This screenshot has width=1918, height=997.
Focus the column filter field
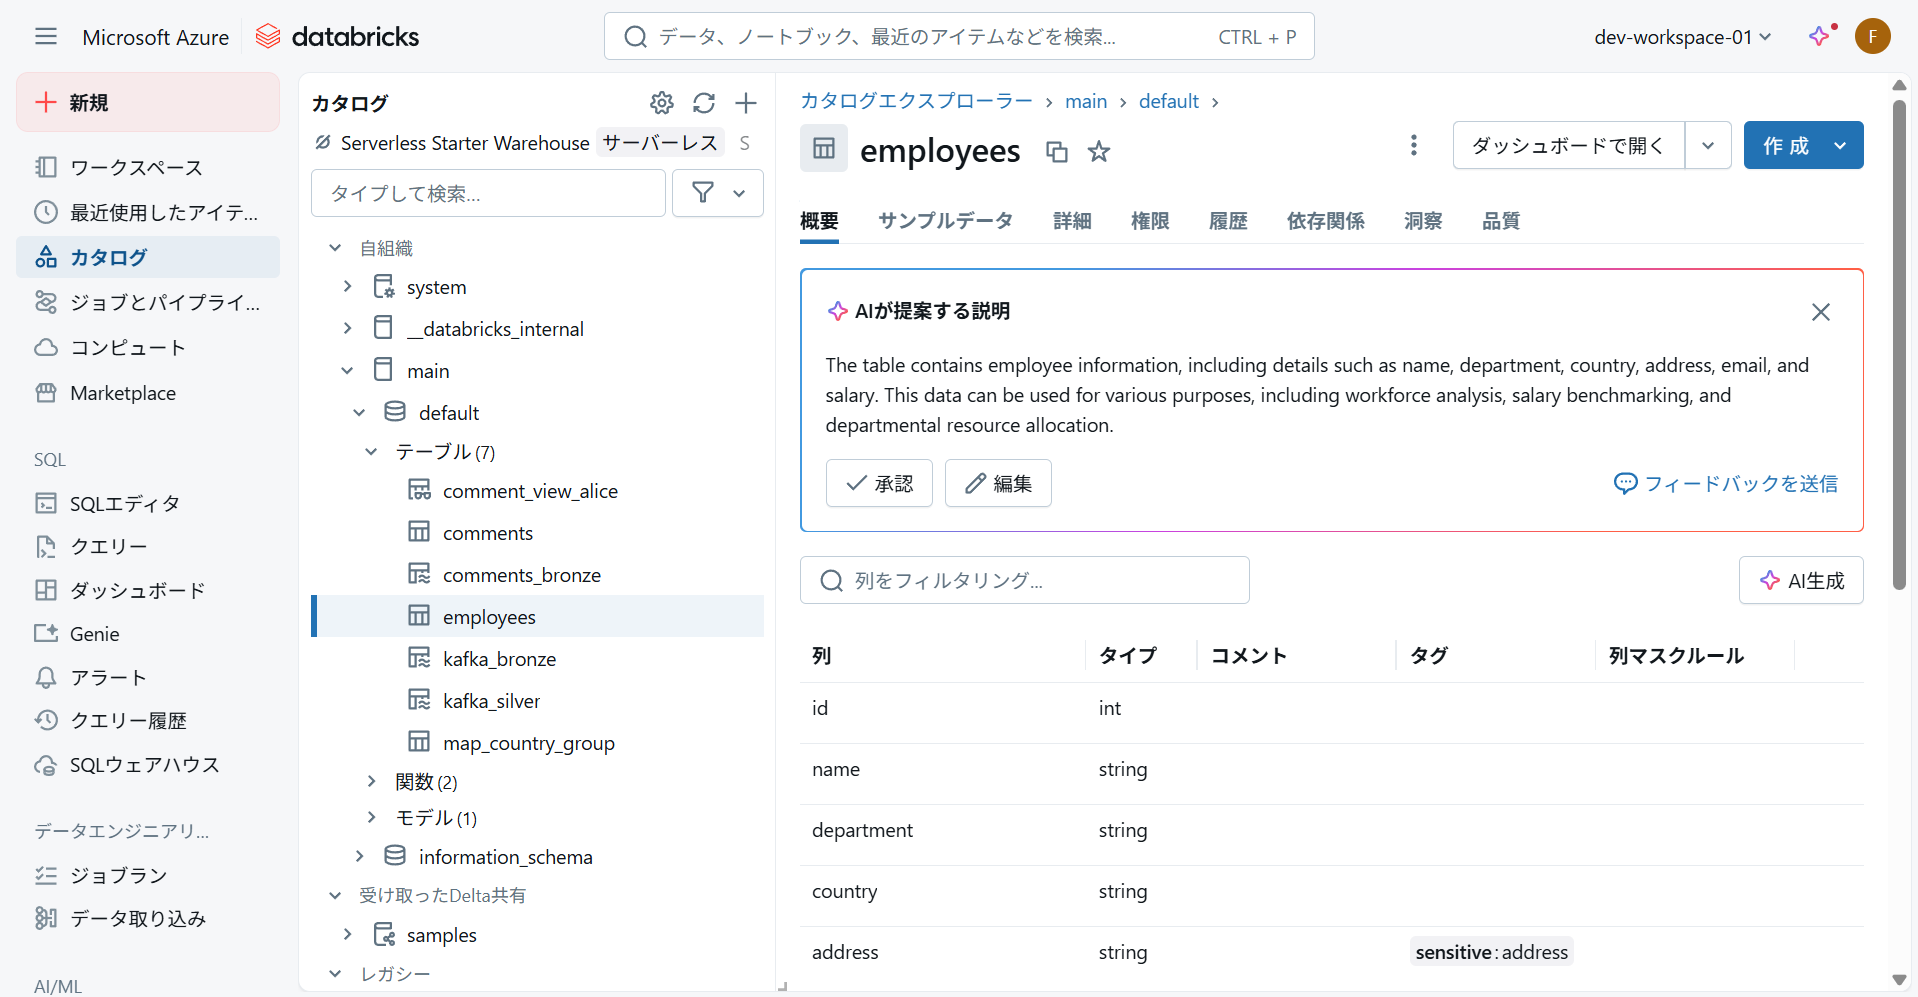(x=1025, y=580)
